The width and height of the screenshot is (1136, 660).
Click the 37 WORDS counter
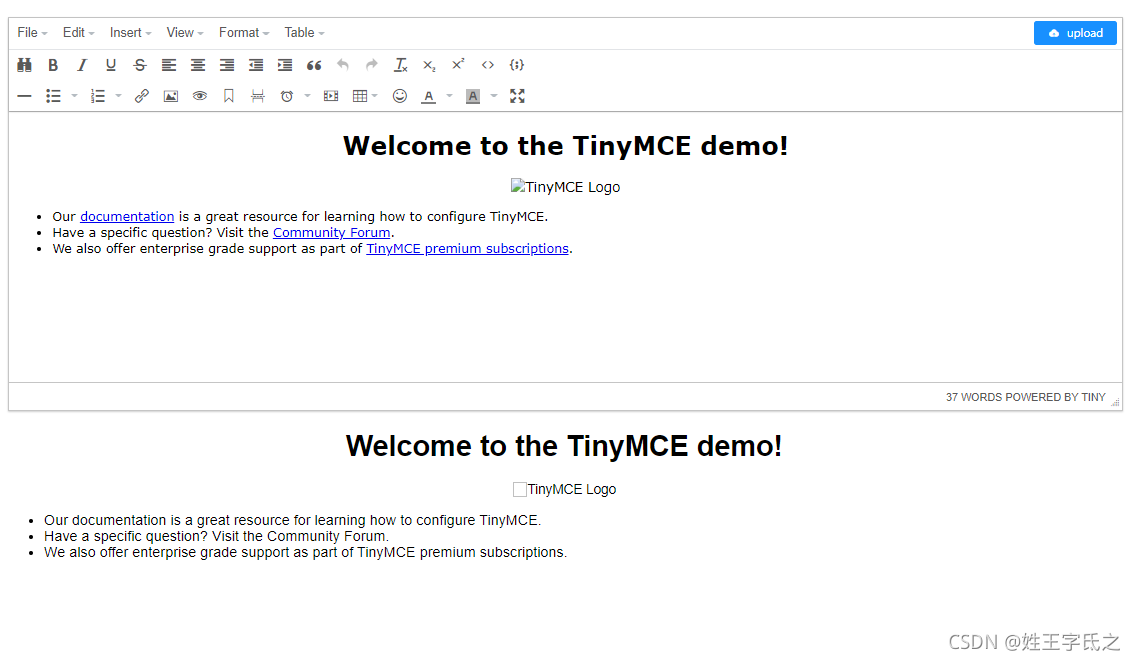pos(974,397)
